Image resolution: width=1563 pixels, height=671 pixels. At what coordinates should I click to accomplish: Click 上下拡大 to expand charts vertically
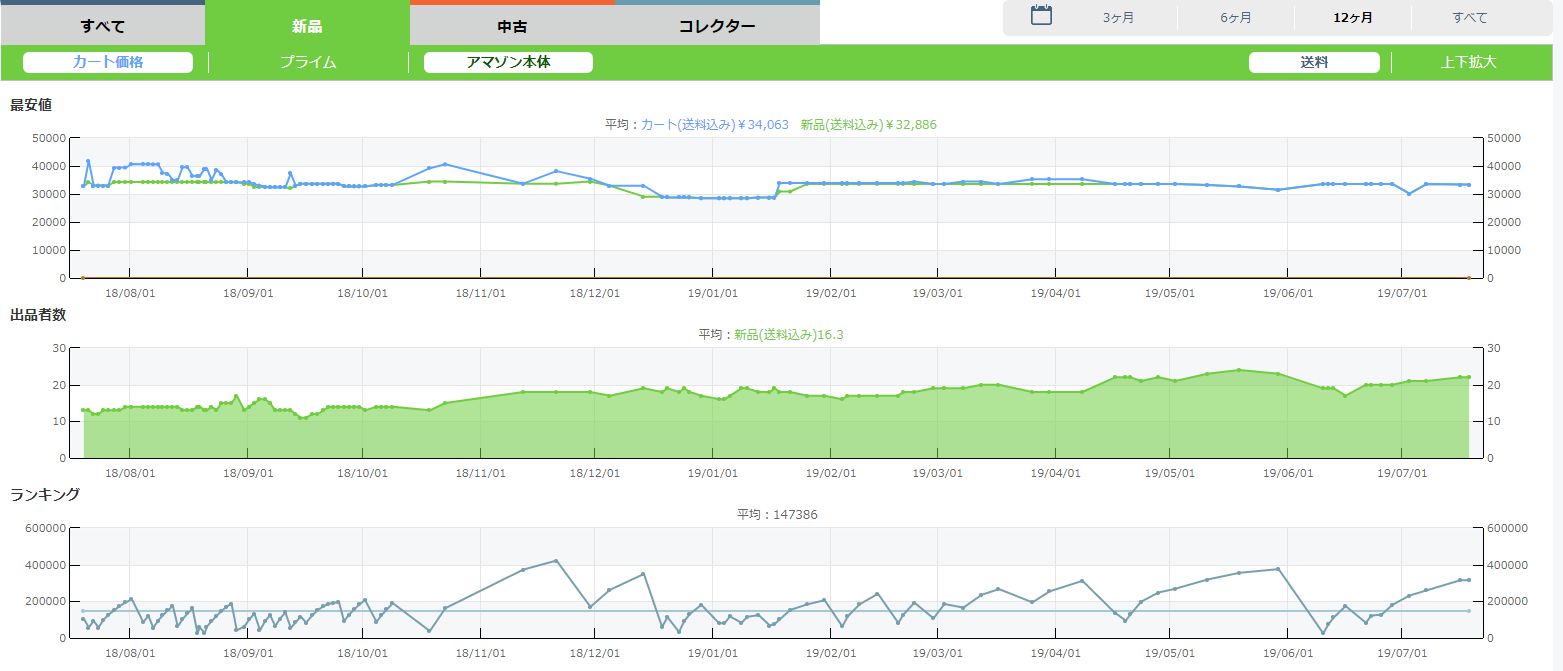click(1468, 62)
